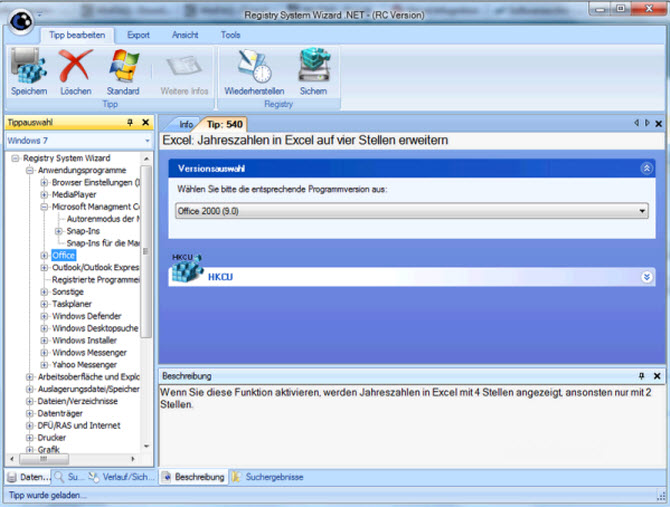The image size is (670, 507).
Task: Expand the Windows Defender node
Action: (44, 317)
